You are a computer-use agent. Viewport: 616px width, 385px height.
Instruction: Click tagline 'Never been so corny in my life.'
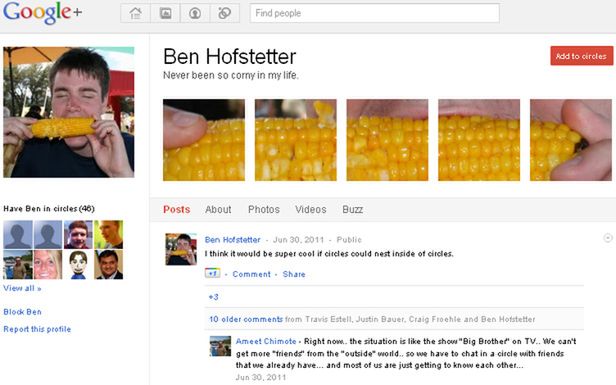(x=231, y=75)
